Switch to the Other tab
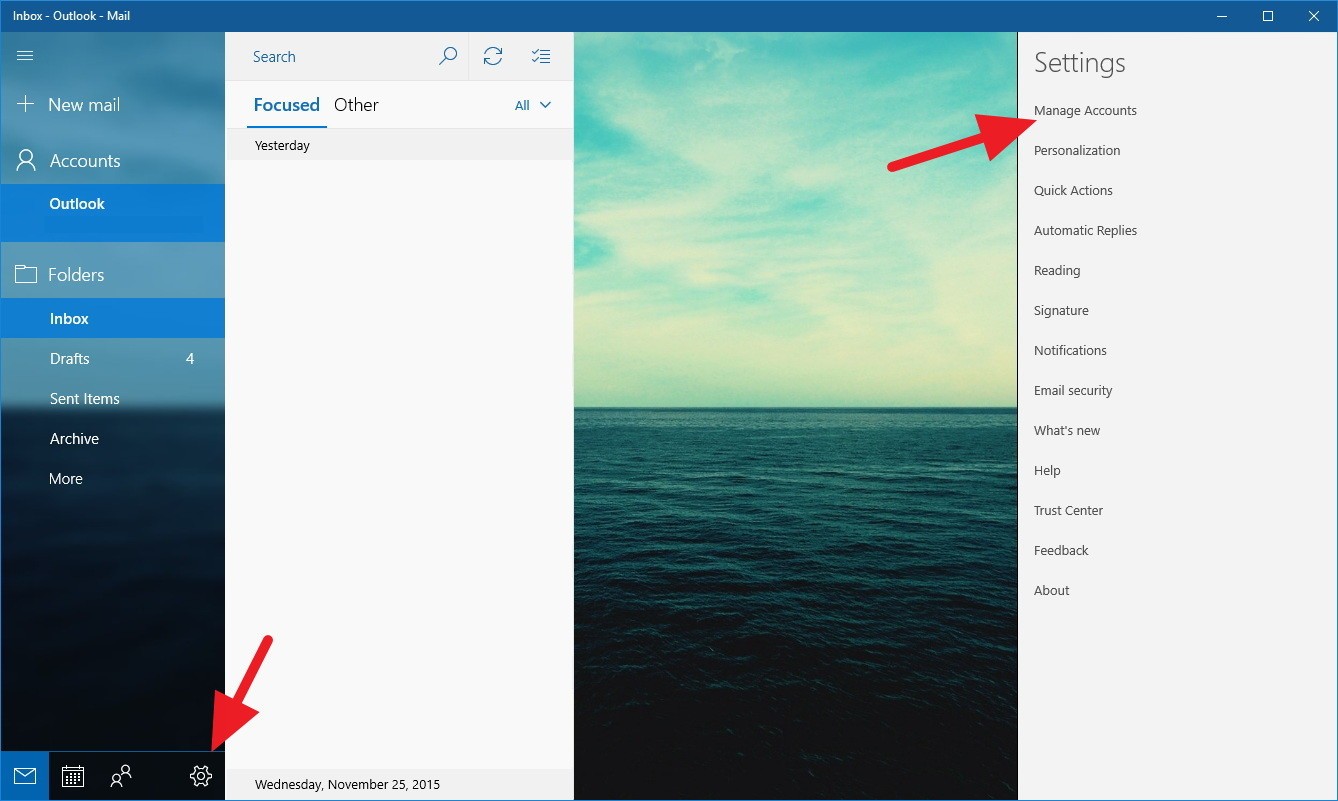This screenshot has width=1338, height=801. (356, 104)
